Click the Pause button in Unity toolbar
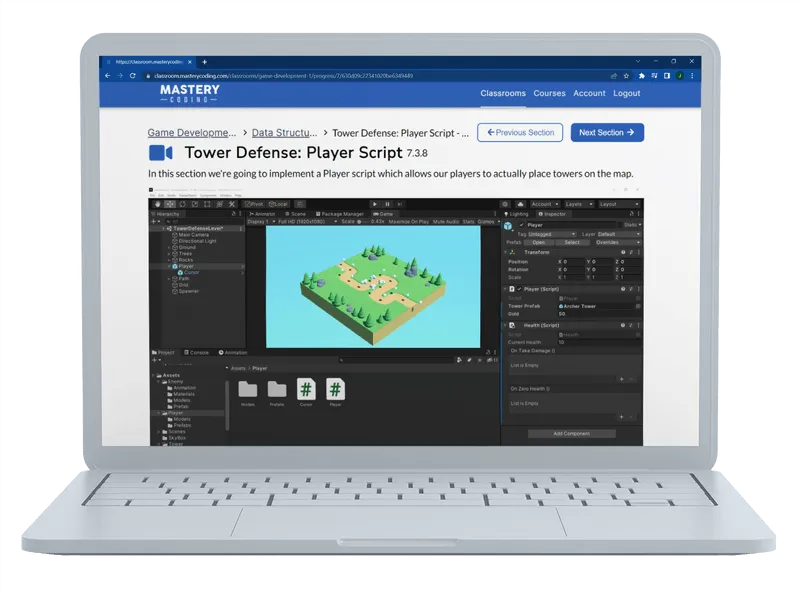The height and width of the screenshot is (592, 800). click(x=387, y=204)
